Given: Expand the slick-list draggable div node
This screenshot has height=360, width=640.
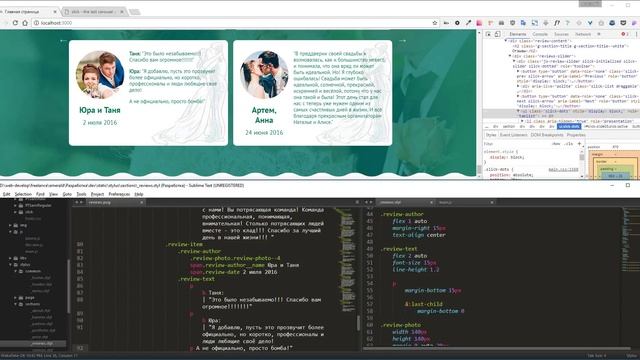Looking at the screenshot, I should coord(518,86).
